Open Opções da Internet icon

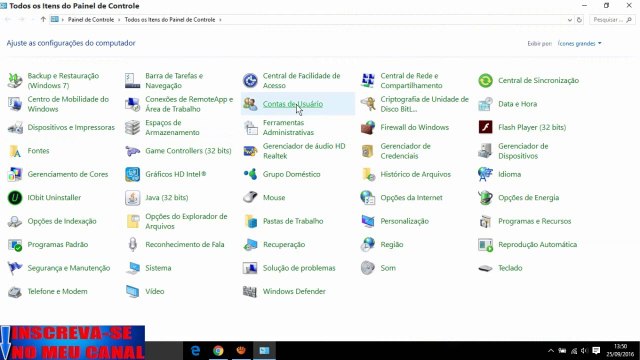(368, 198)
